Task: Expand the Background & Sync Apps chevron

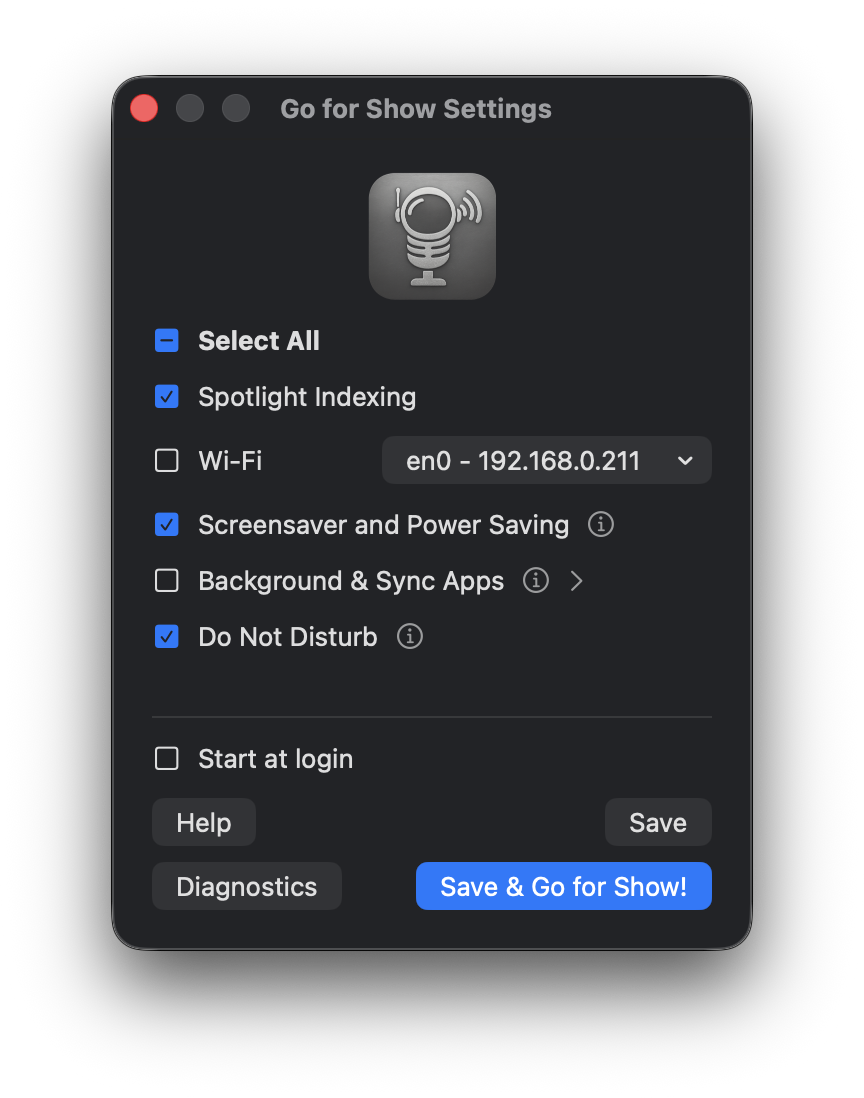Action: click(x=576, y=580)
